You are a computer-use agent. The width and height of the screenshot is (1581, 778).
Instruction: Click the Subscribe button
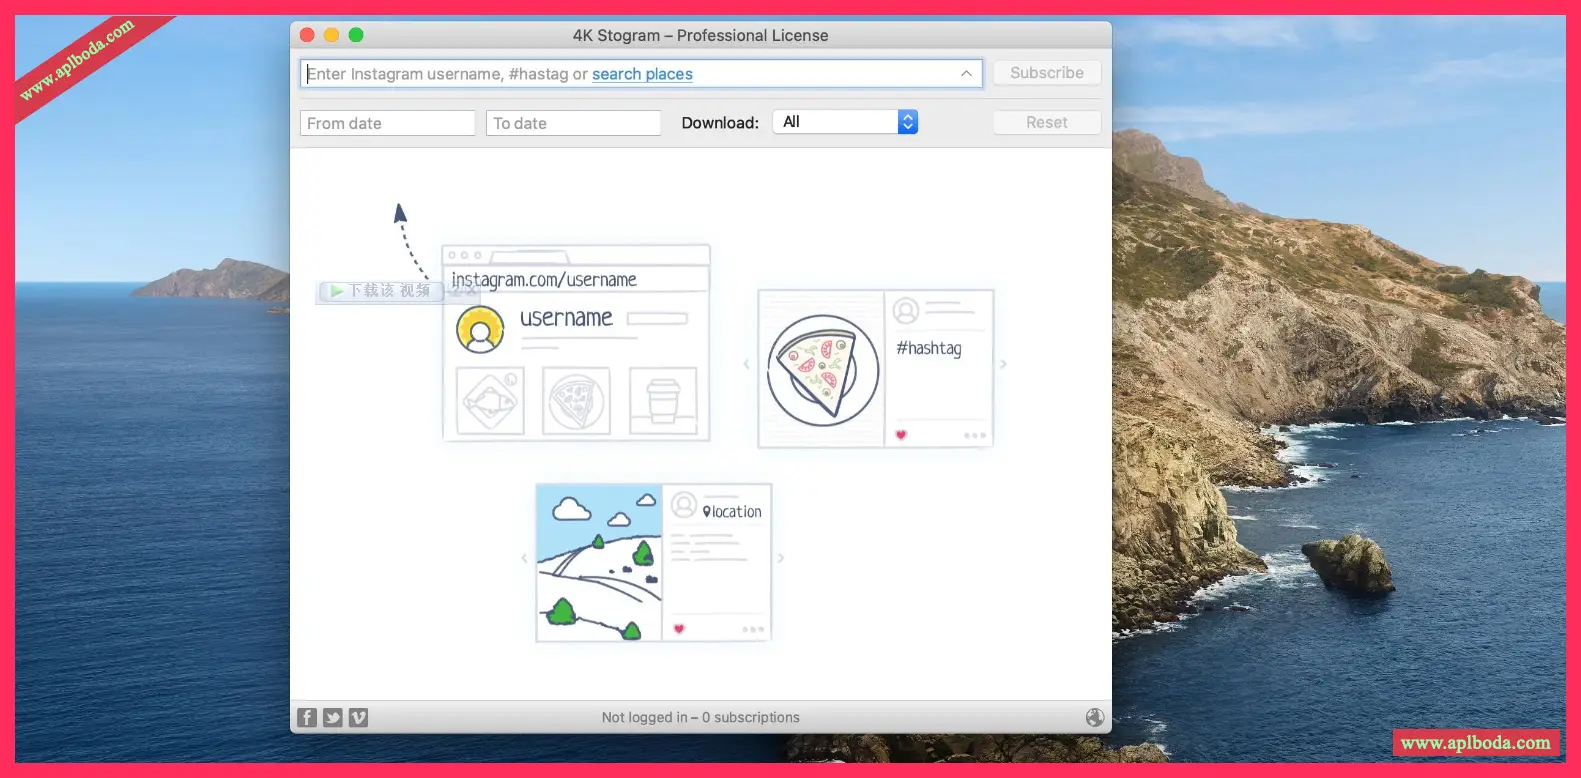1046,73
